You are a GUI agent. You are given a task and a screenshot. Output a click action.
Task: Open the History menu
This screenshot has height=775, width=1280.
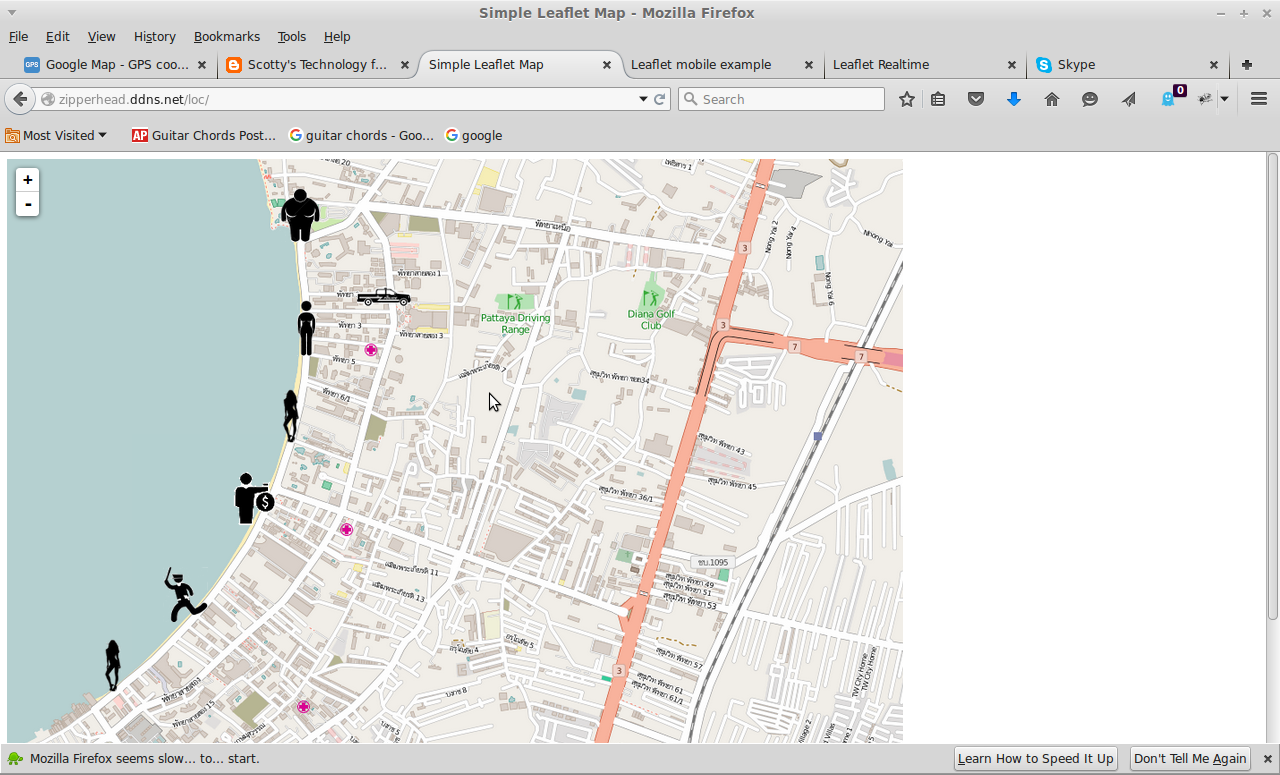click(154, 36)
